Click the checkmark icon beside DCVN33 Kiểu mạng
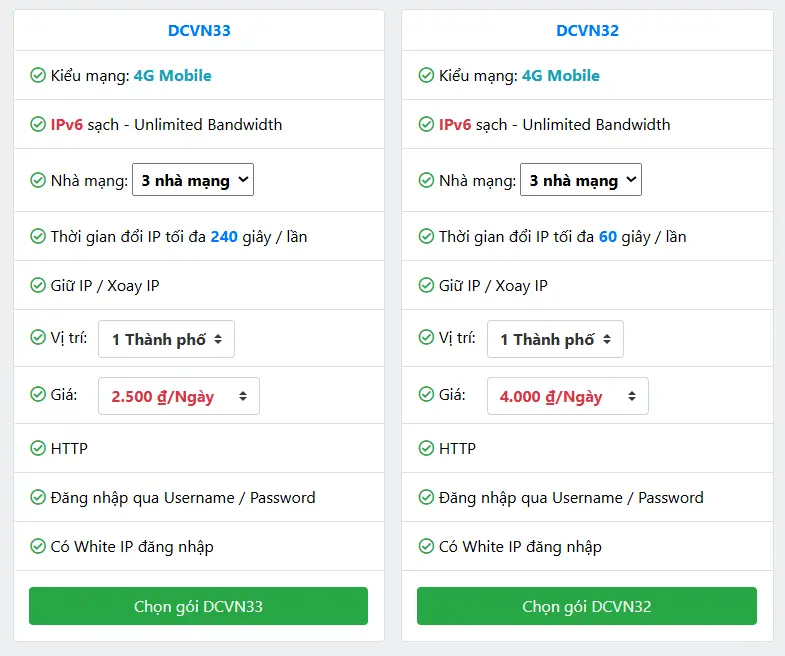 click(38, 75)
